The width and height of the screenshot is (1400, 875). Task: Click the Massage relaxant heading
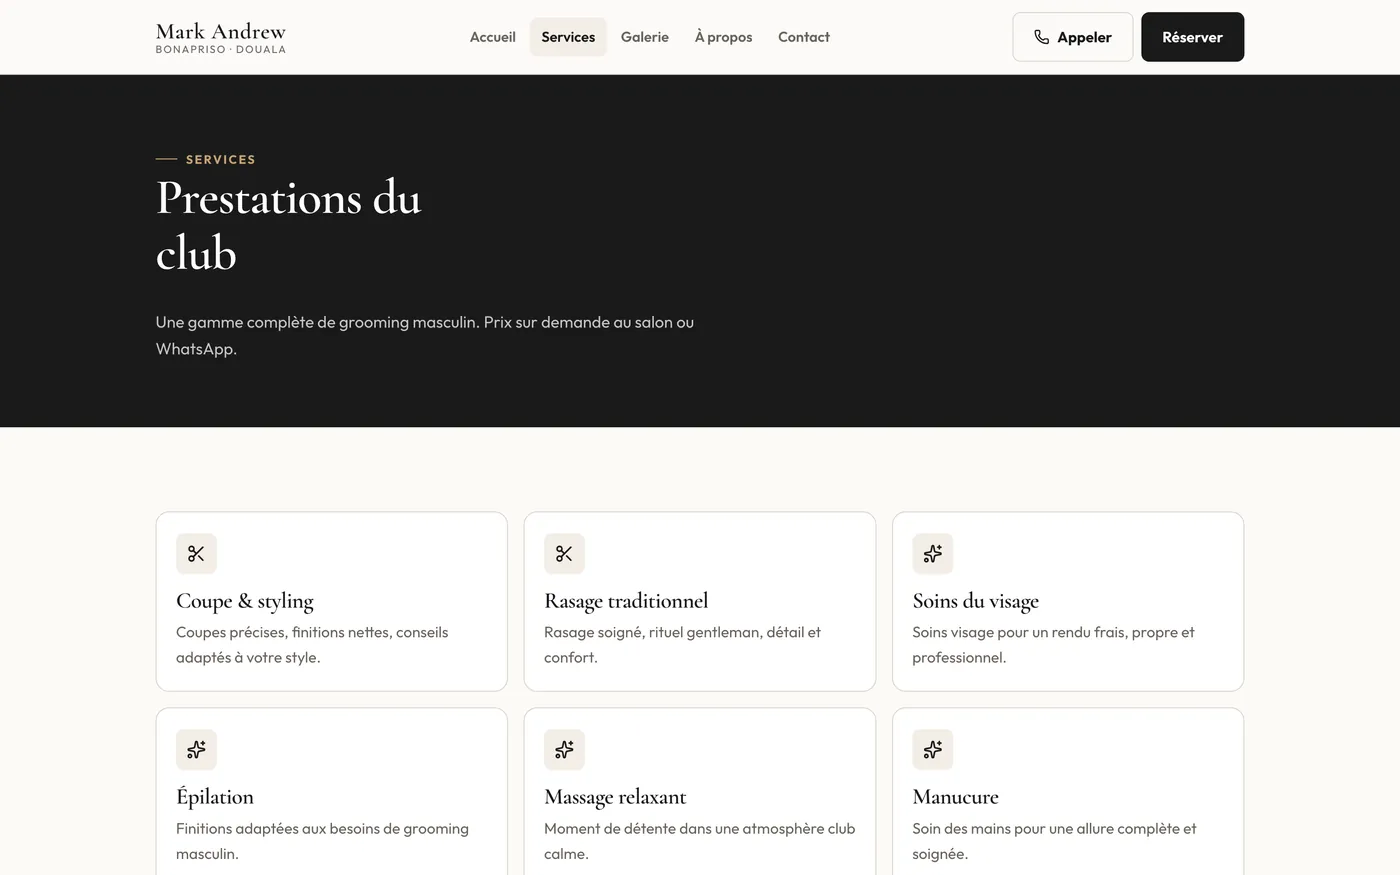tap(615, 797)
